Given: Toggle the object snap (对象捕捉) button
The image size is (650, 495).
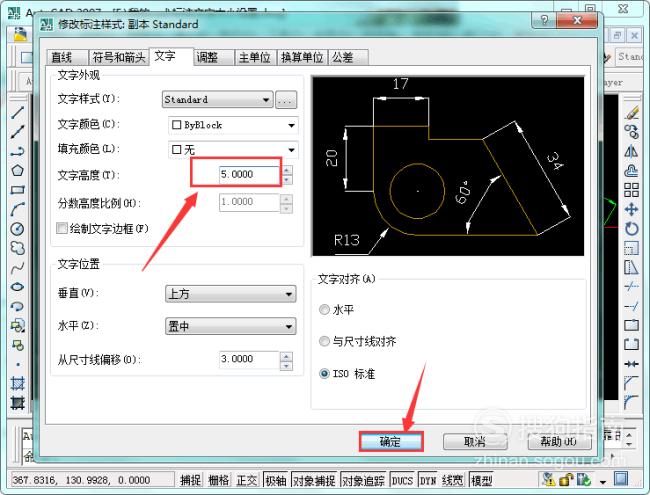Looking at the screenshot, I should (x=315, y=480).
